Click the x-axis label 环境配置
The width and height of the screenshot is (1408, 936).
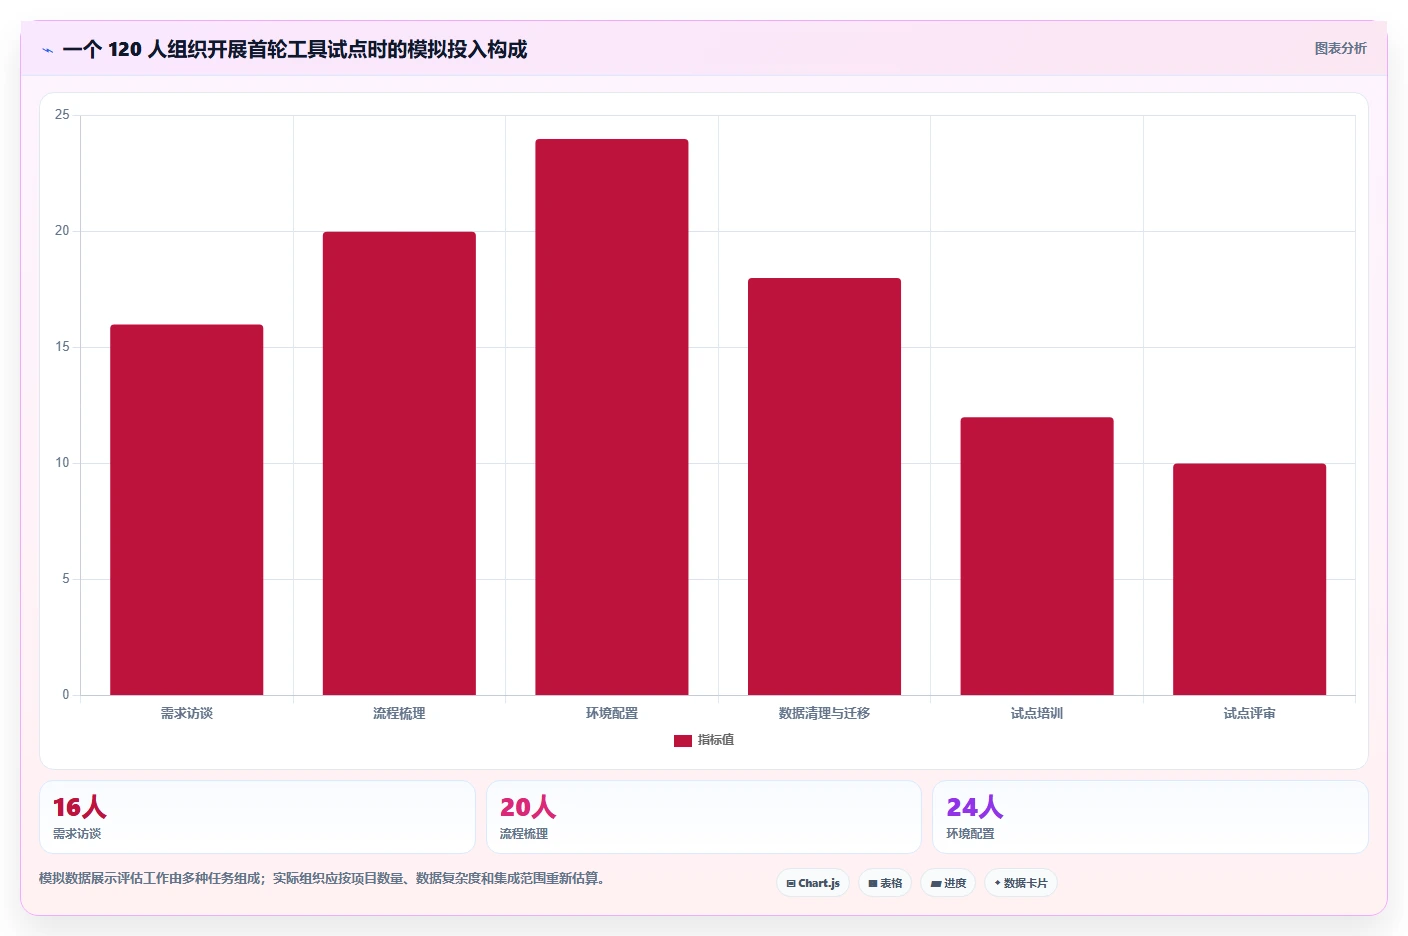(x=612, y=713)
